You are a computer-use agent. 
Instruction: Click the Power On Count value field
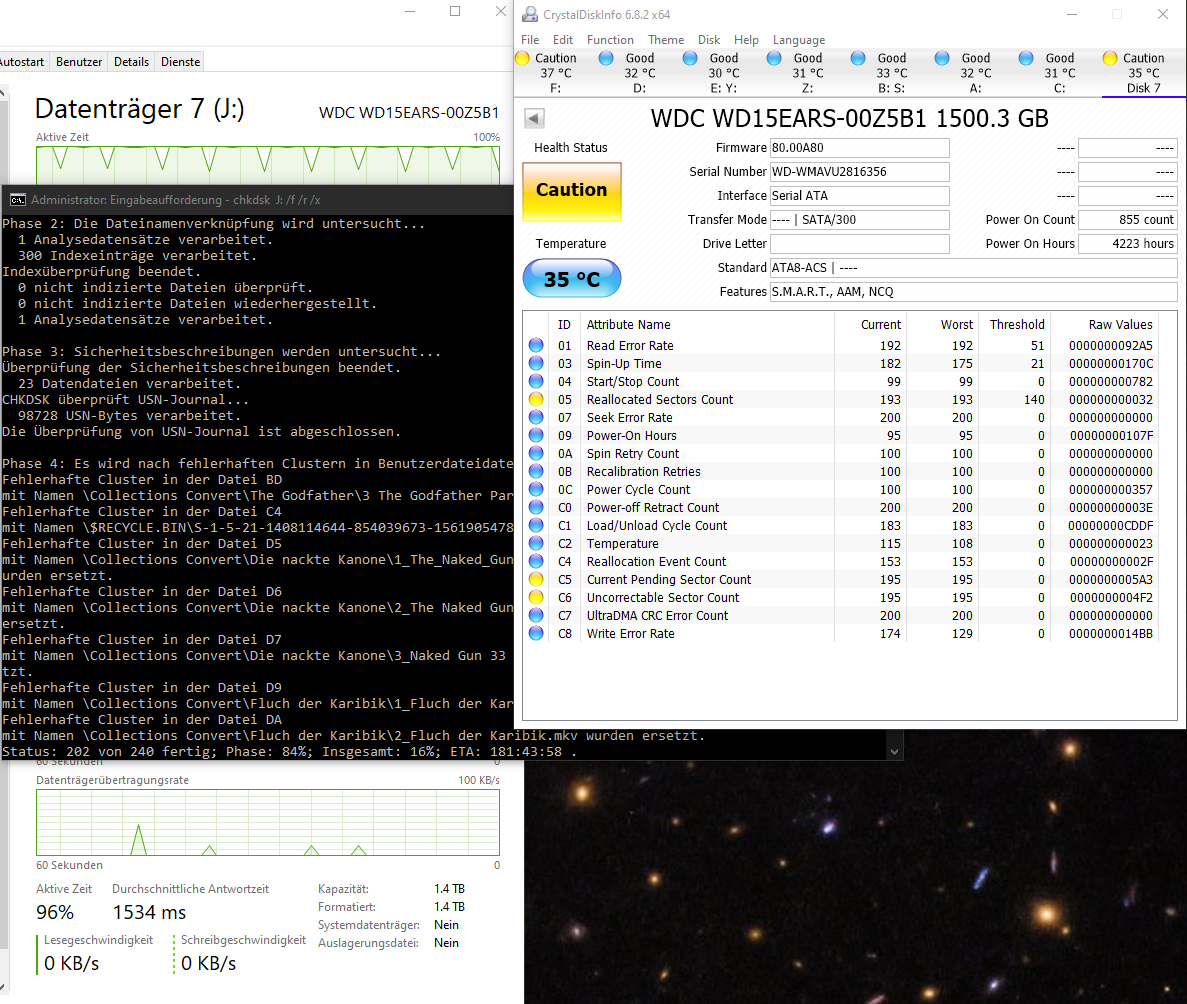1127,220
